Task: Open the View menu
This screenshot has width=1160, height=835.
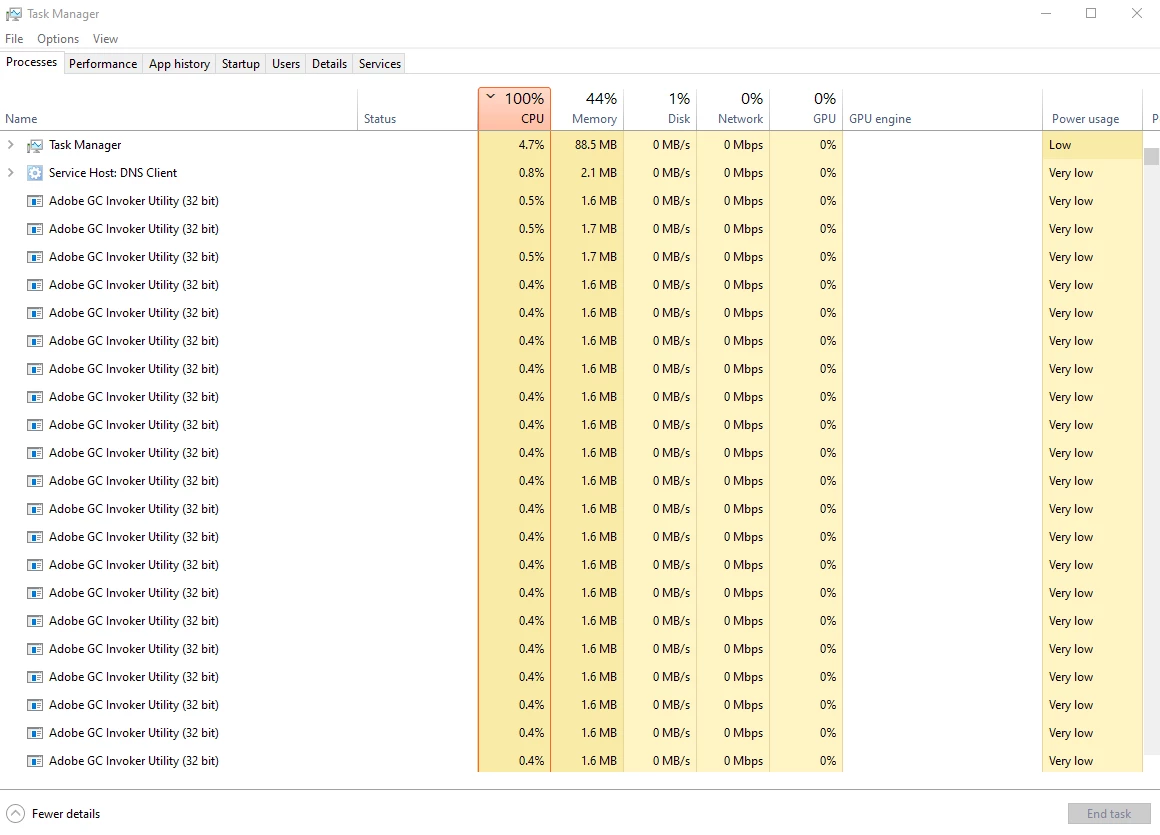Action: click(105, 38)
